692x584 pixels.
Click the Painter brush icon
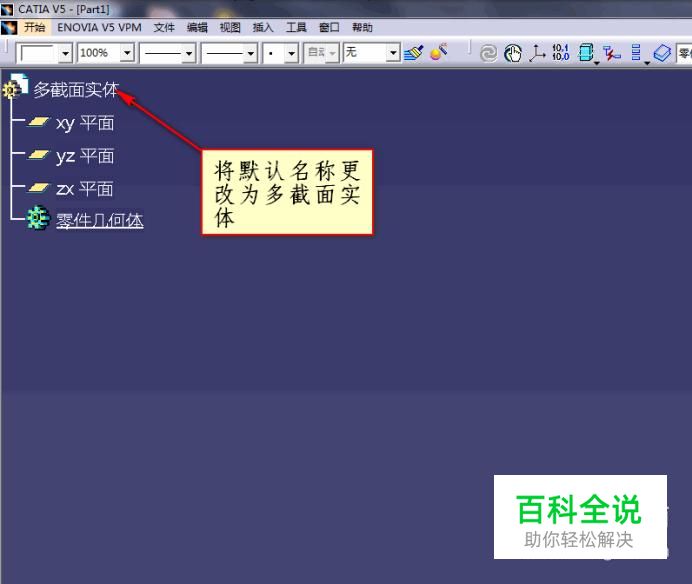click(414, 53)
